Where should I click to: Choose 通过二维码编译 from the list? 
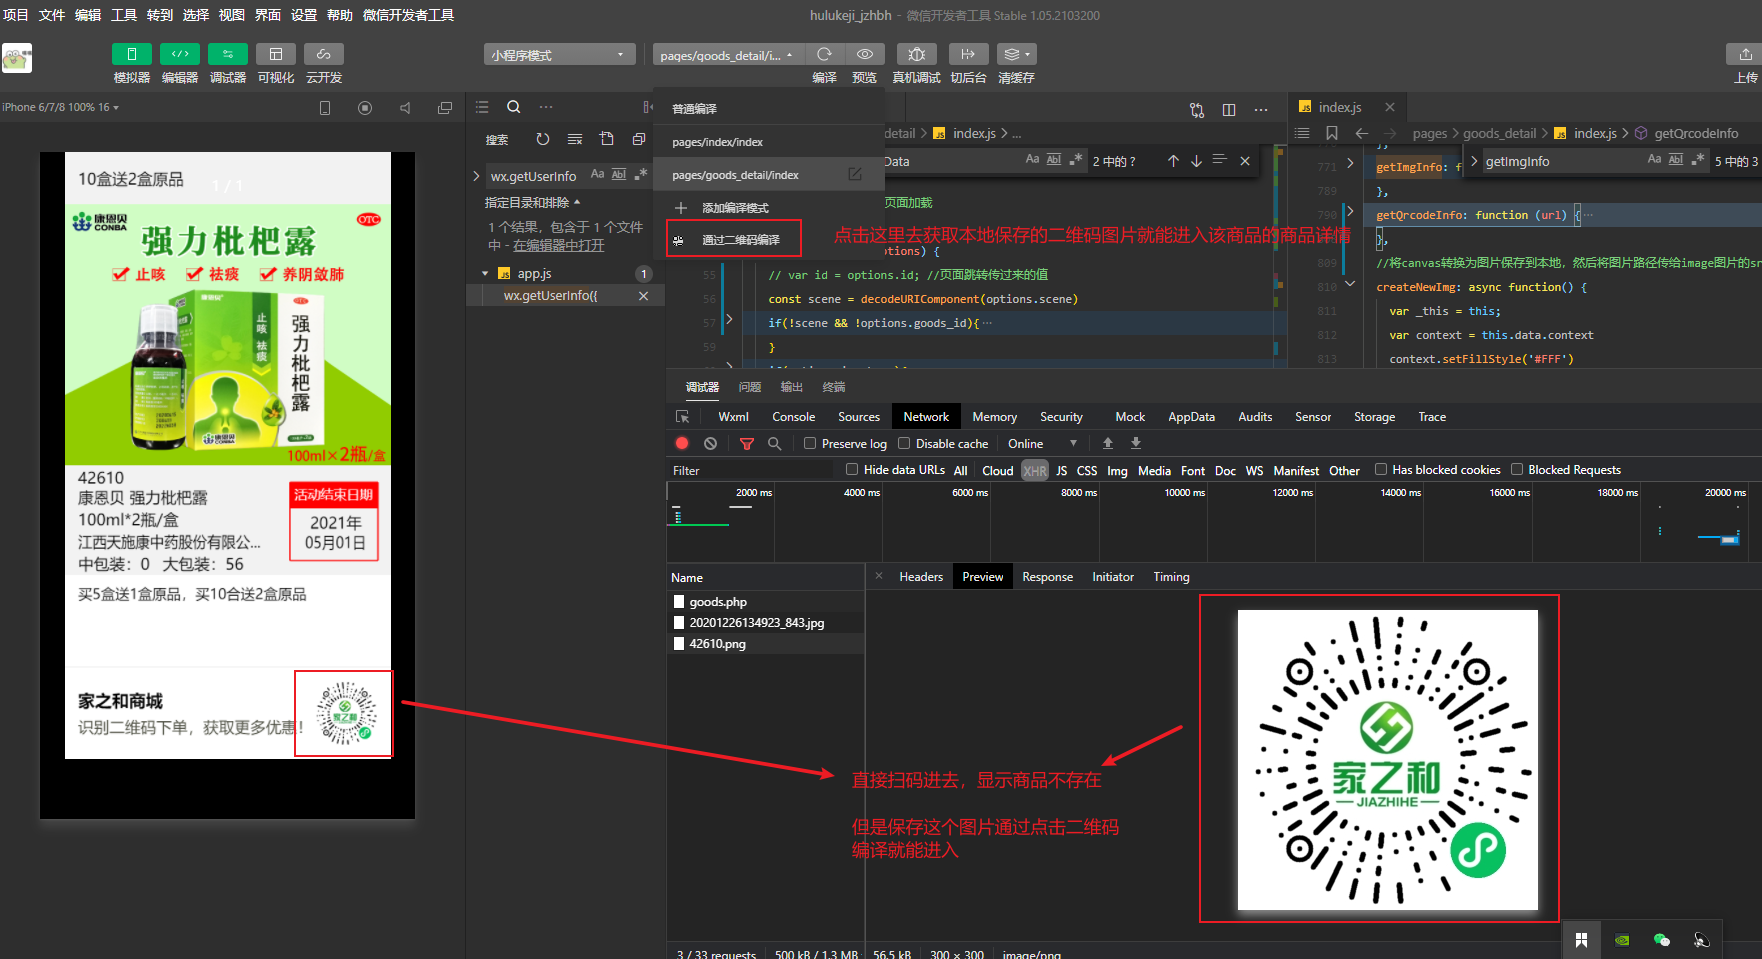[x=735, y=240]
